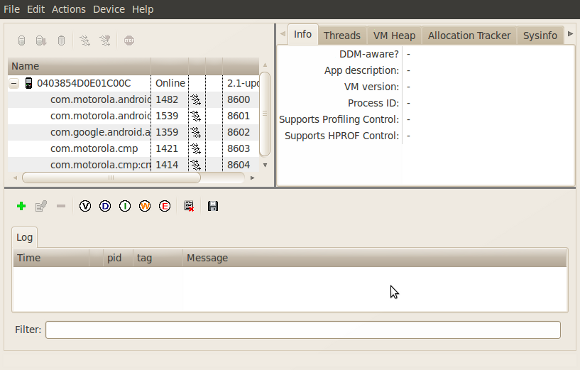Click port number 8600

(239, 100)
